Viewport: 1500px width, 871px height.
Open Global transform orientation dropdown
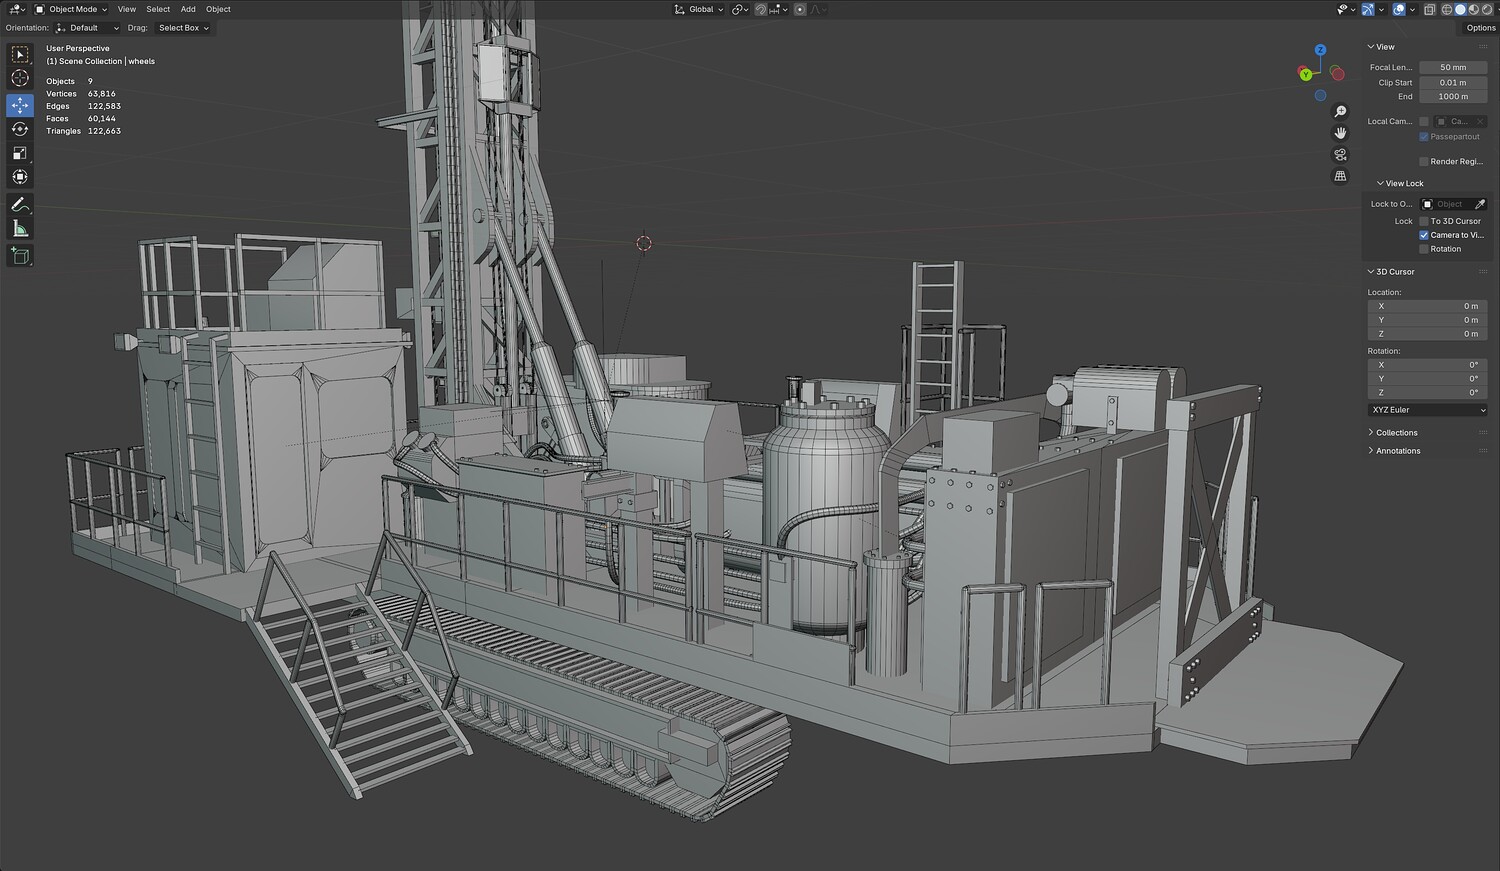click(698, 9)
